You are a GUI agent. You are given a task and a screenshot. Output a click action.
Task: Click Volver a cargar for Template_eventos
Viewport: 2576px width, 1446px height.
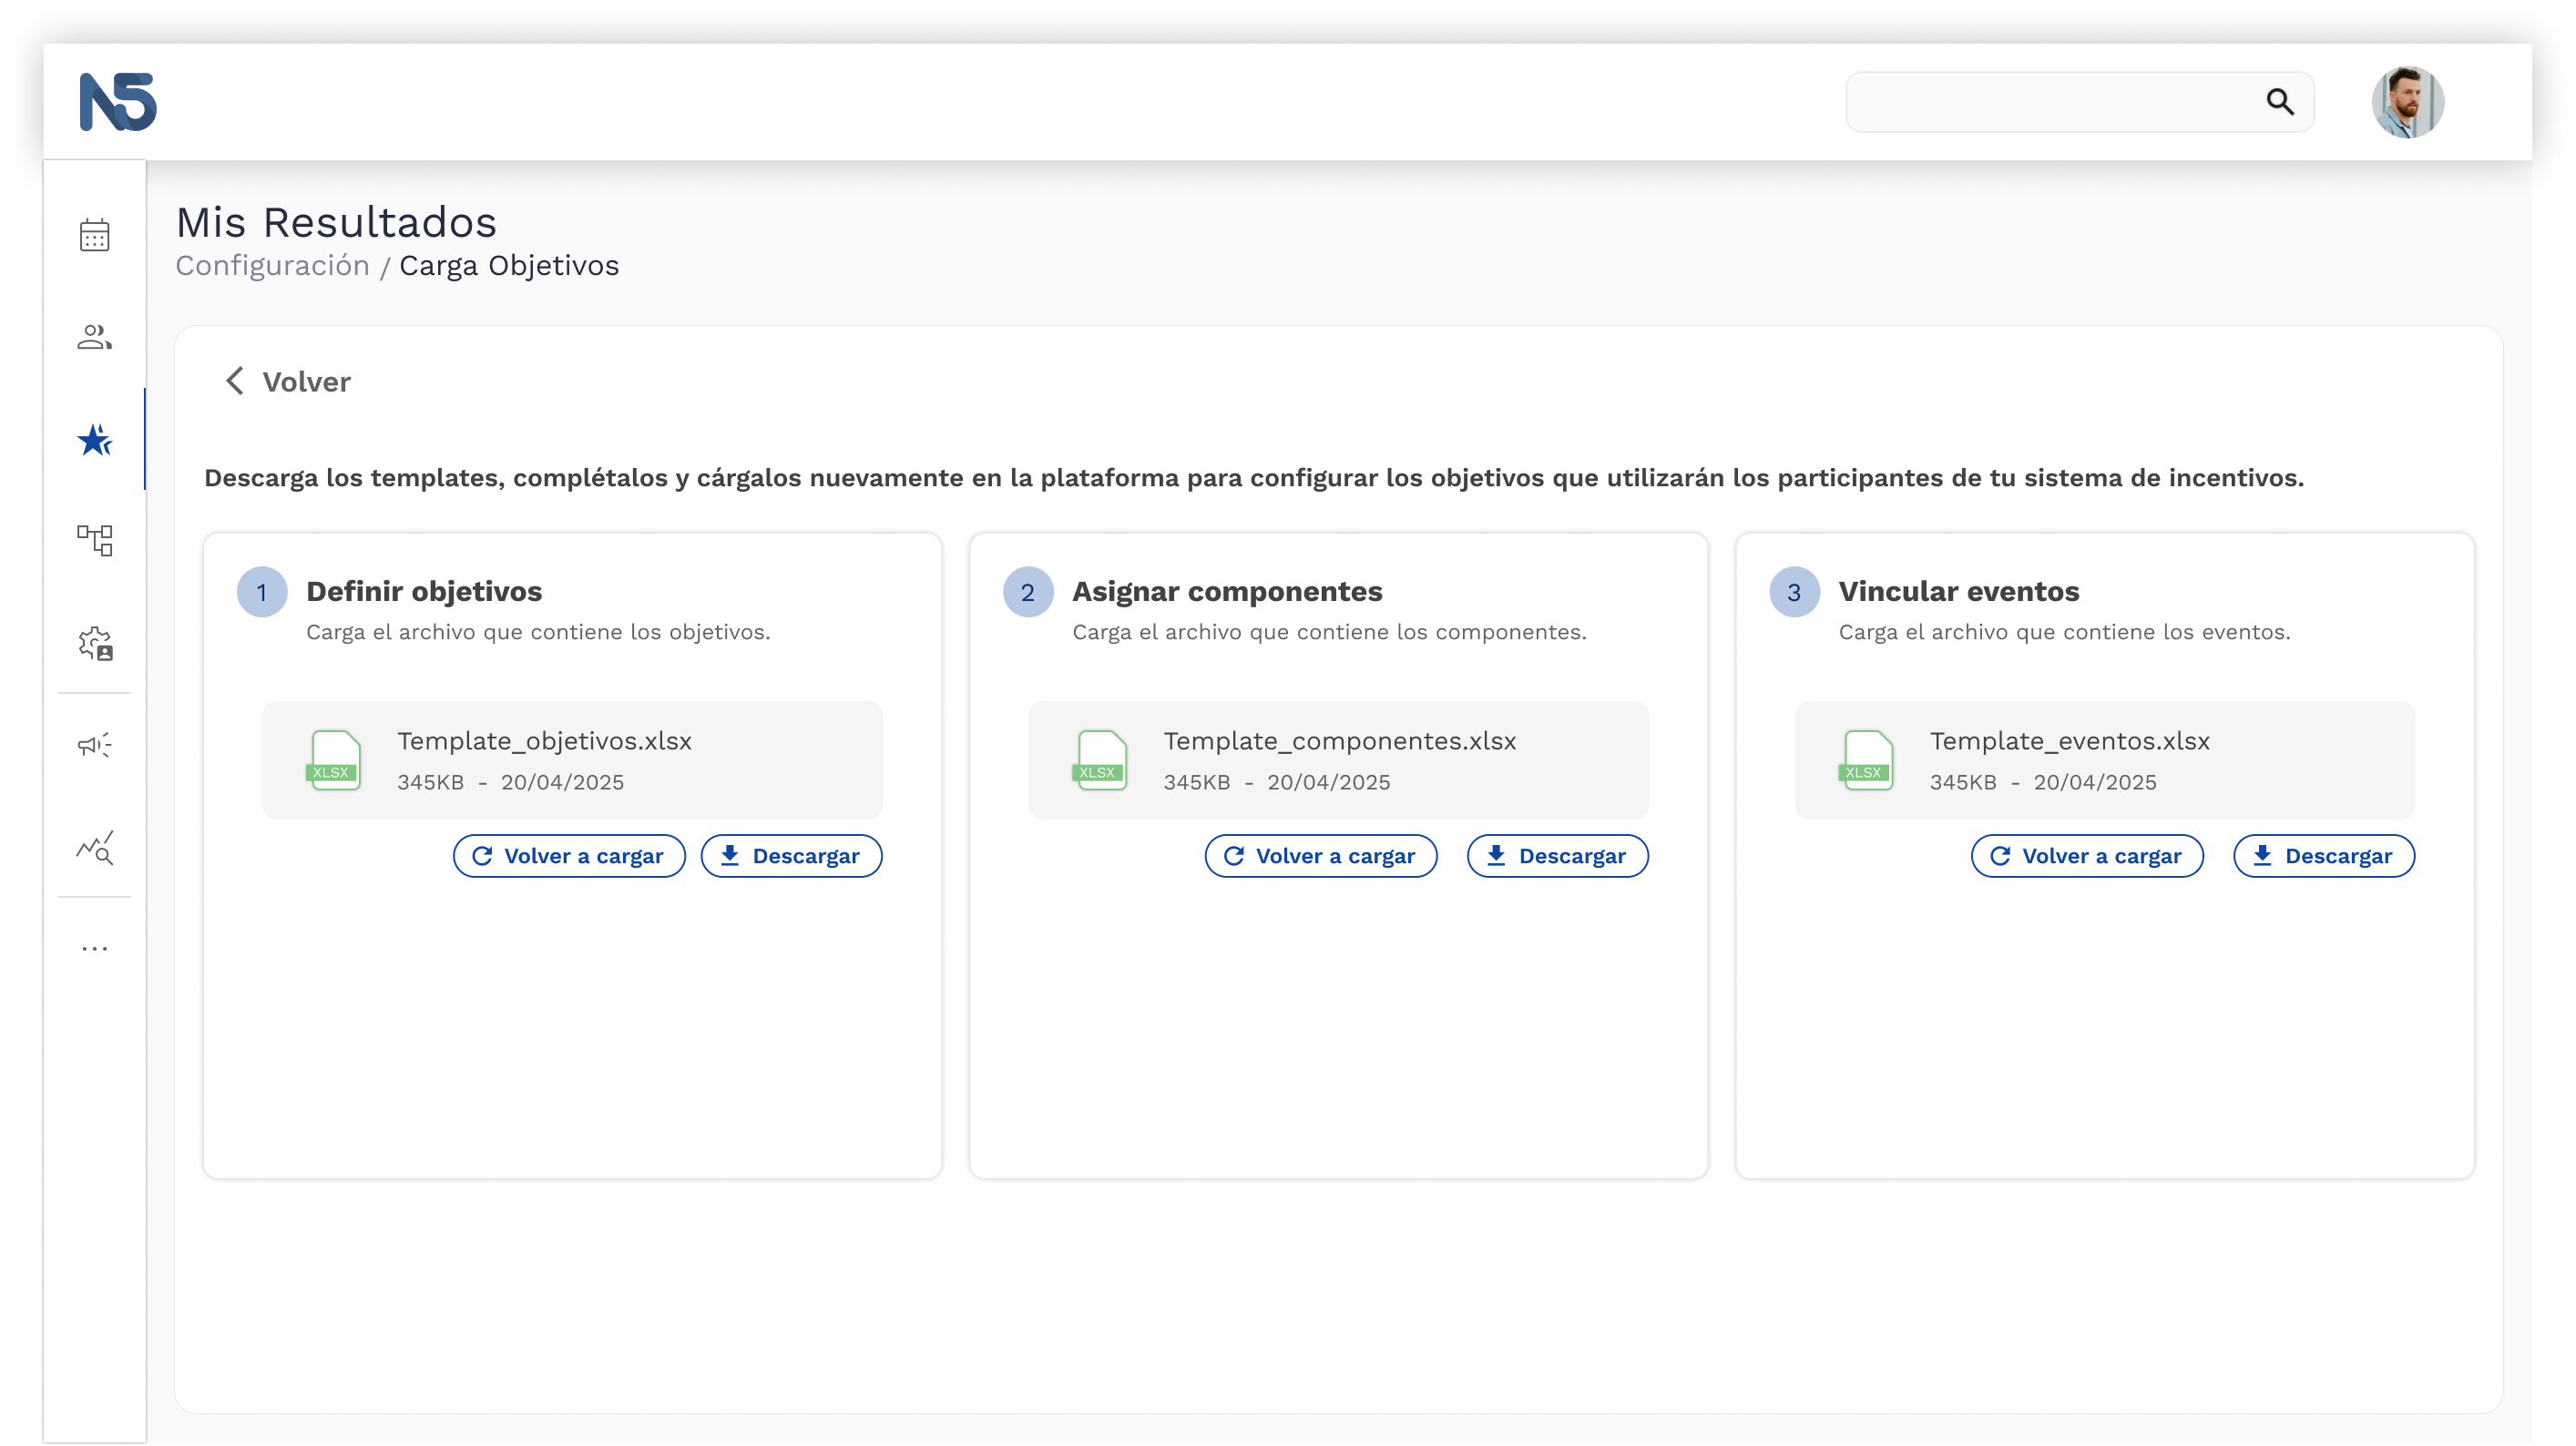coord(2087,856)
